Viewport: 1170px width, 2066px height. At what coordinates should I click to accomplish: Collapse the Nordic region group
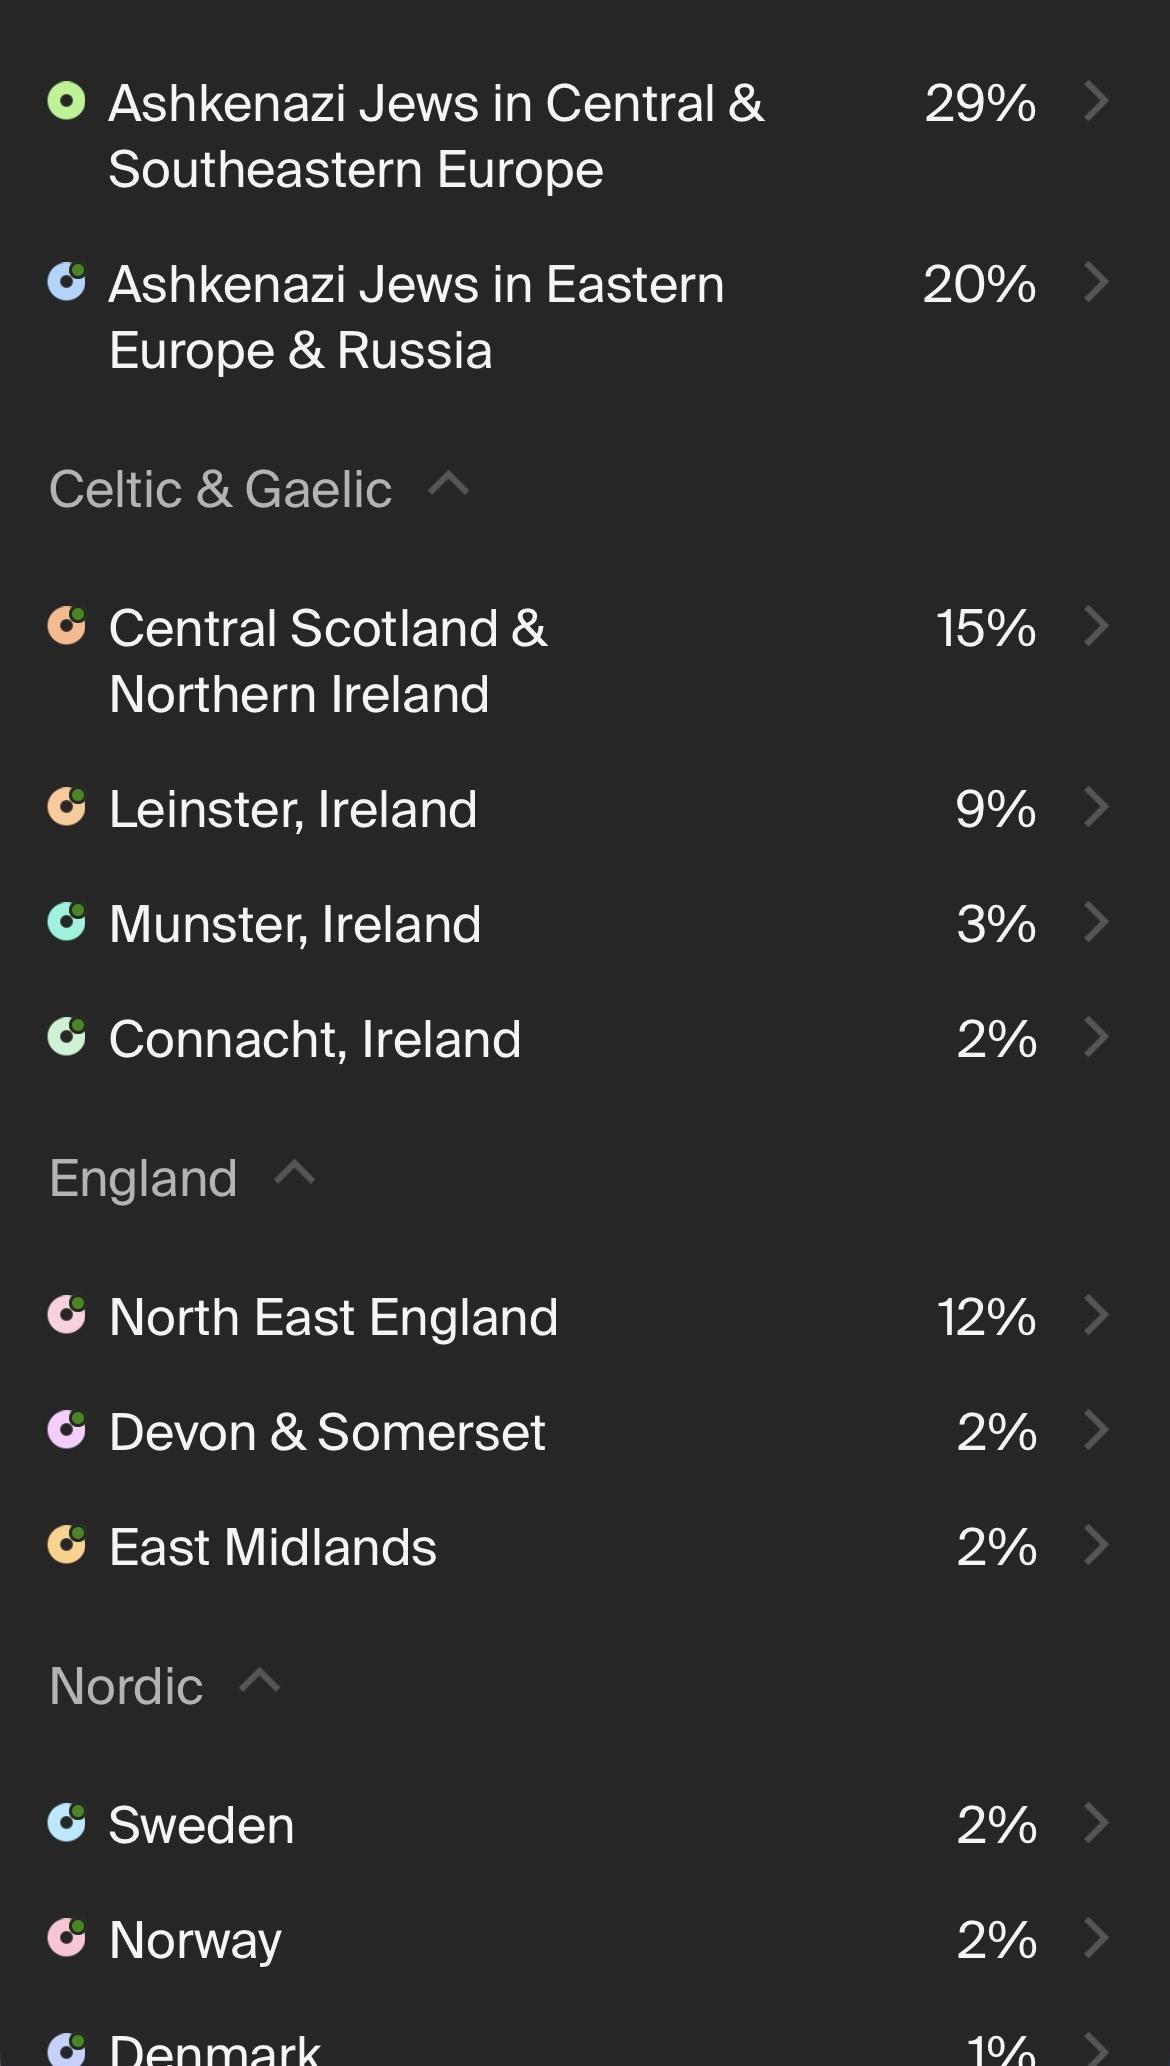click(x=260, y=1681)
